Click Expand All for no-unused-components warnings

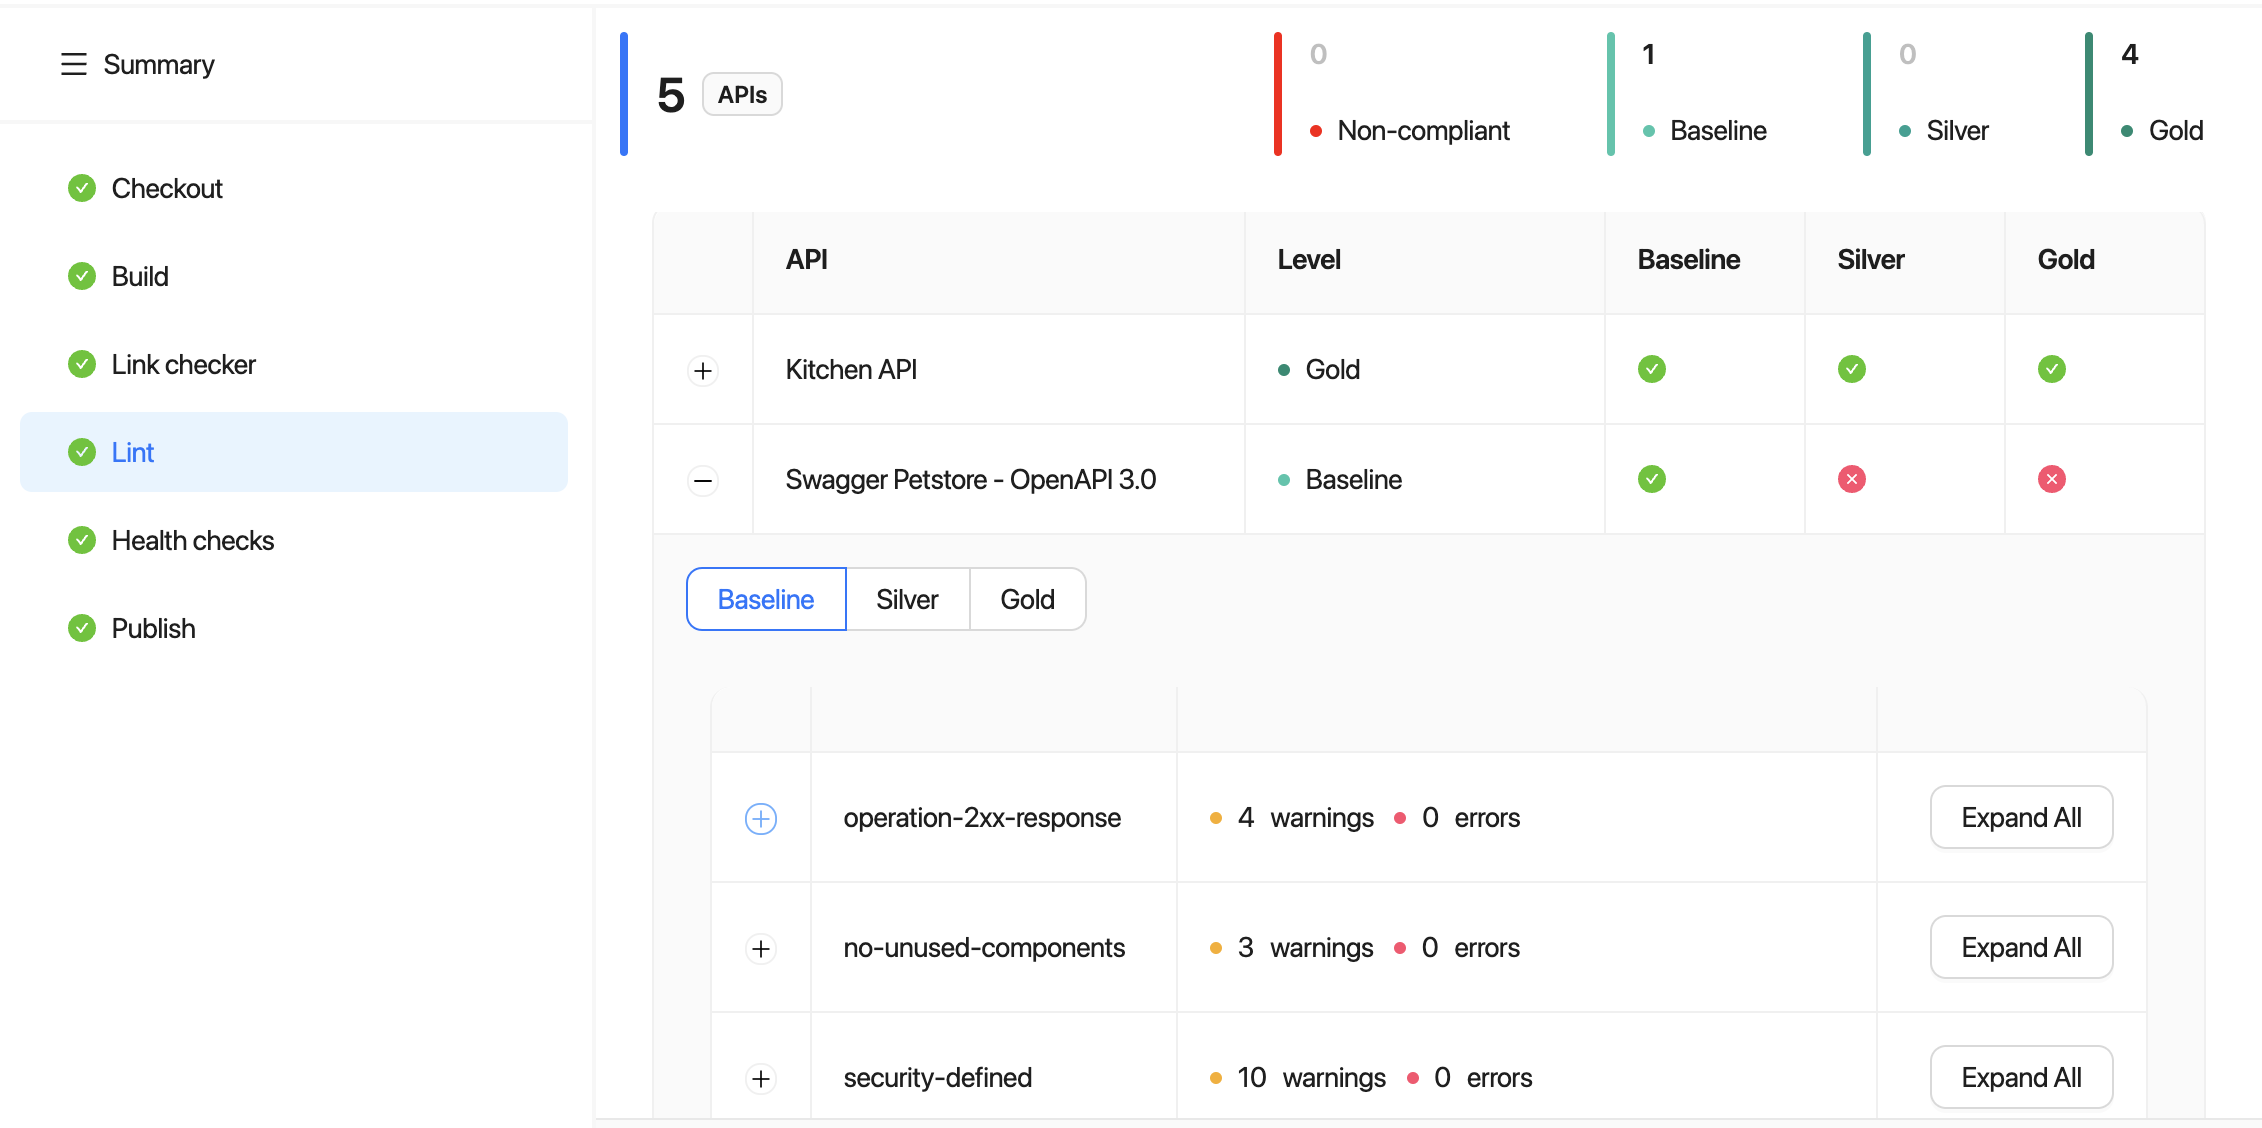pyautogui.click(x=2021, y=948)
